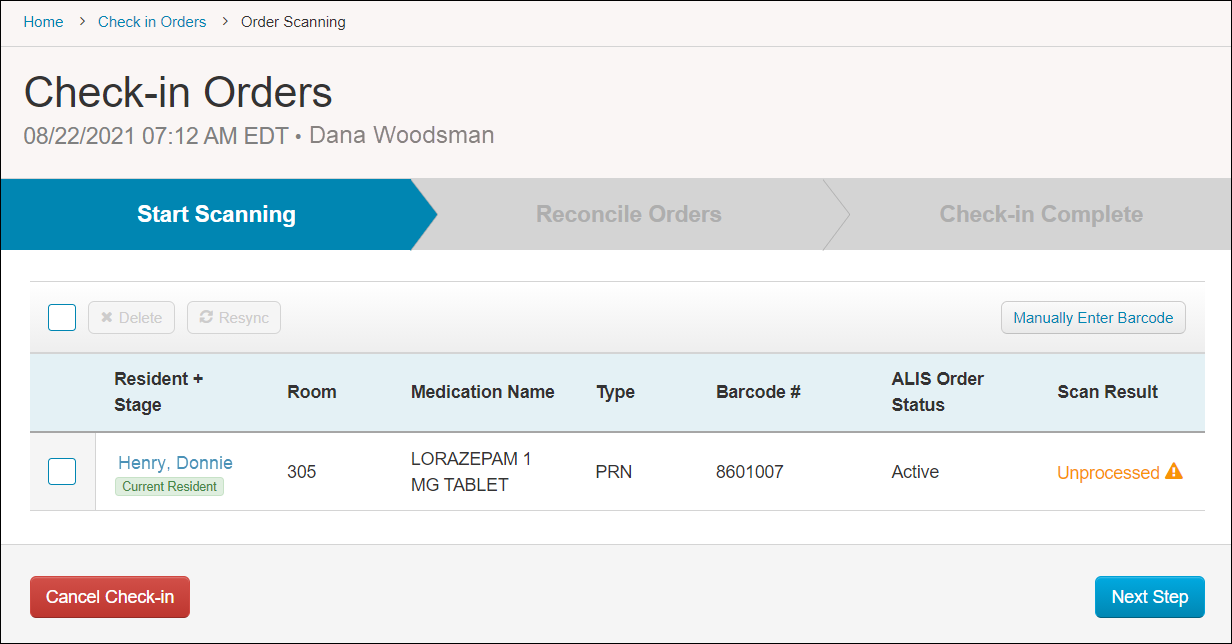Viewport: 1232px width, 644px height.
Task: Enable selection of the LORAZEPAM order row
Action: coord(61,471)
